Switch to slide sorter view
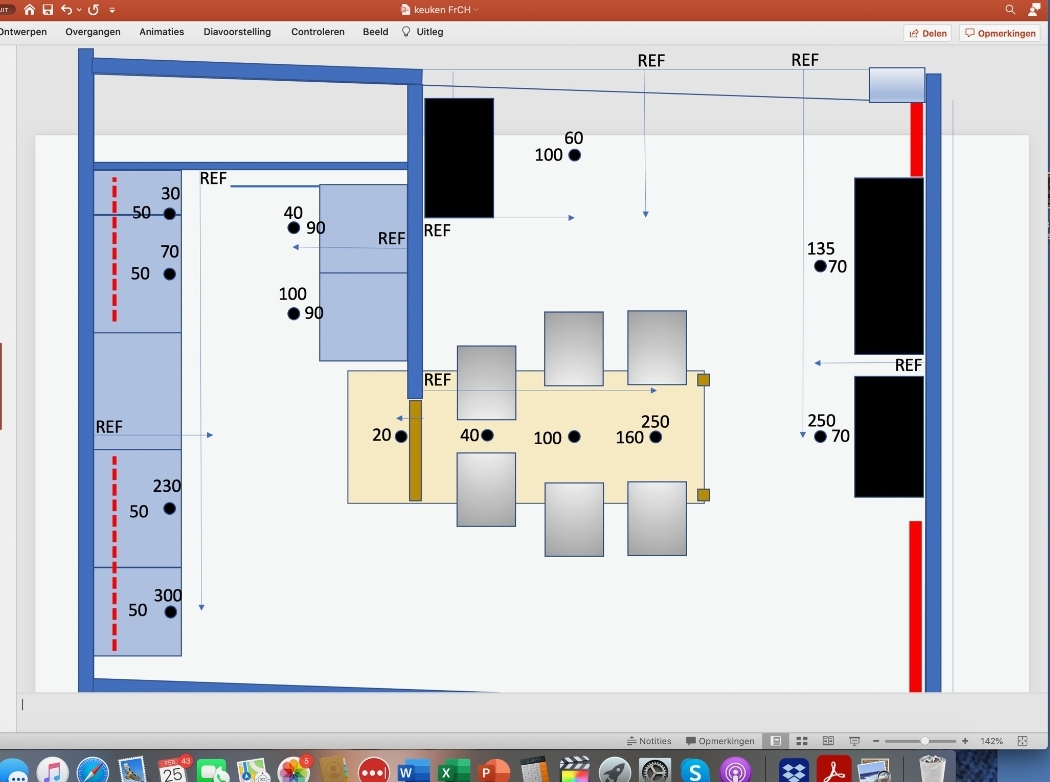The height and width of the screenshot is (782, 1050). tap(802, 741)
